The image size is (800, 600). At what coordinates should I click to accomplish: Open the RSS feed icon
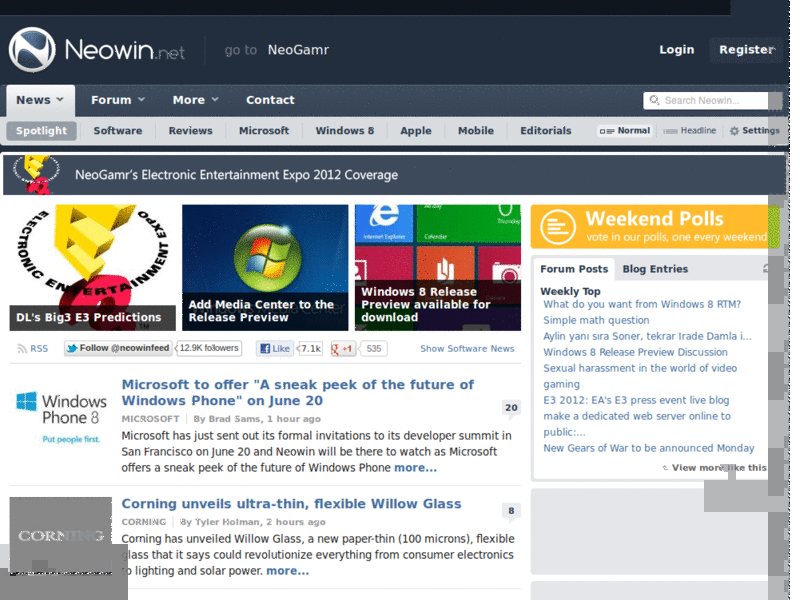point(22,348)
